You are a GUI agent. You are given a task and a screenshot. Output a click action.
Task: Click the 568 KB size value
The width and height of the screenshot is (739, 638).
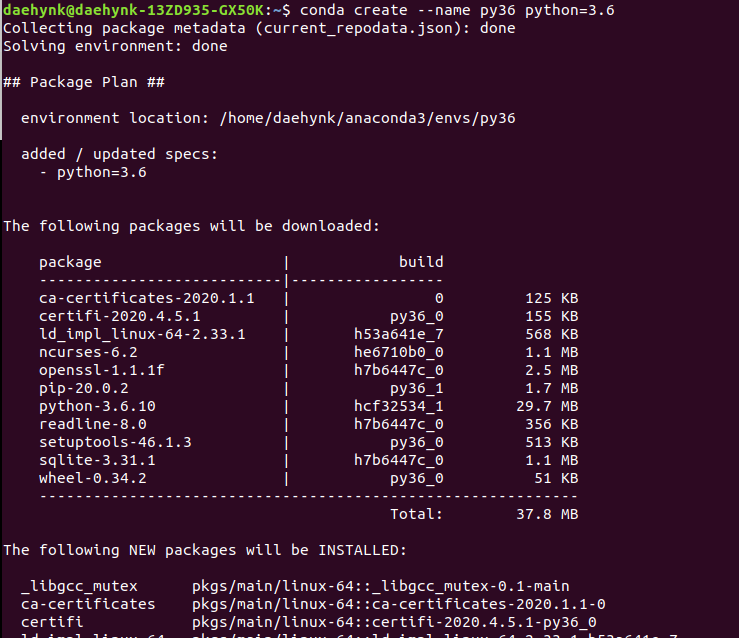552,335
